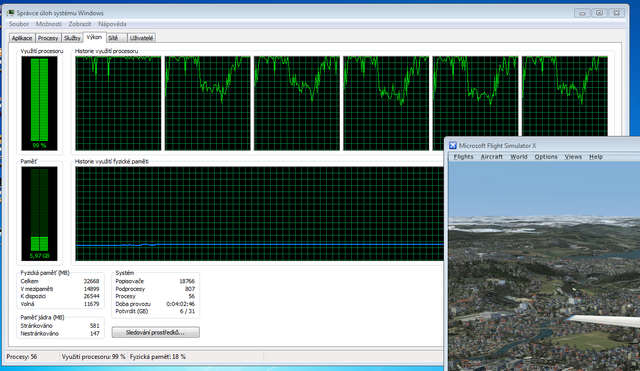Minimize the Task Manager window

582,13
